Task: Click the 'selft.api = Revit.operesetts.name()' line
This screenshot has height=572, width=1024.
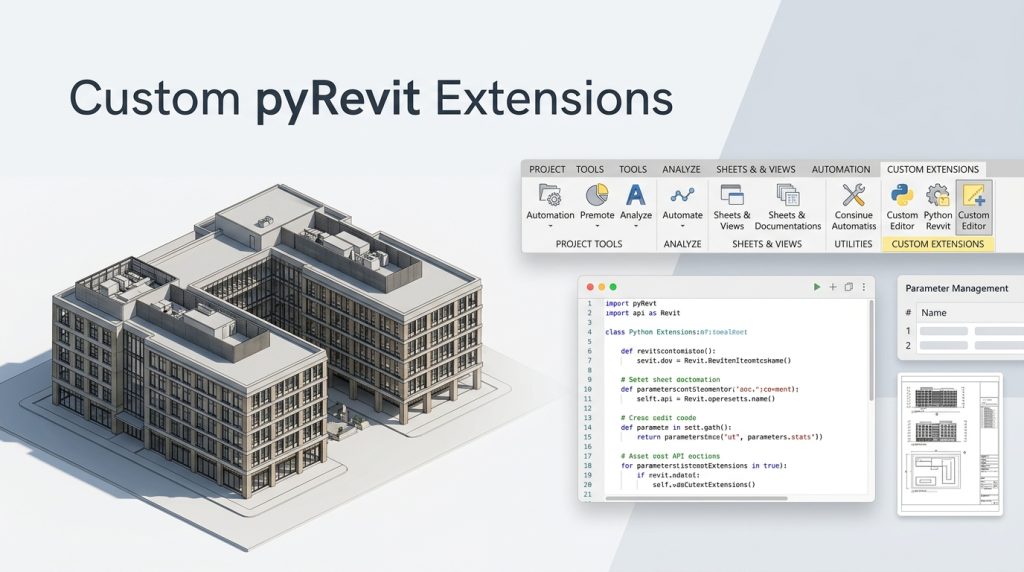Action: click(705, 398)
